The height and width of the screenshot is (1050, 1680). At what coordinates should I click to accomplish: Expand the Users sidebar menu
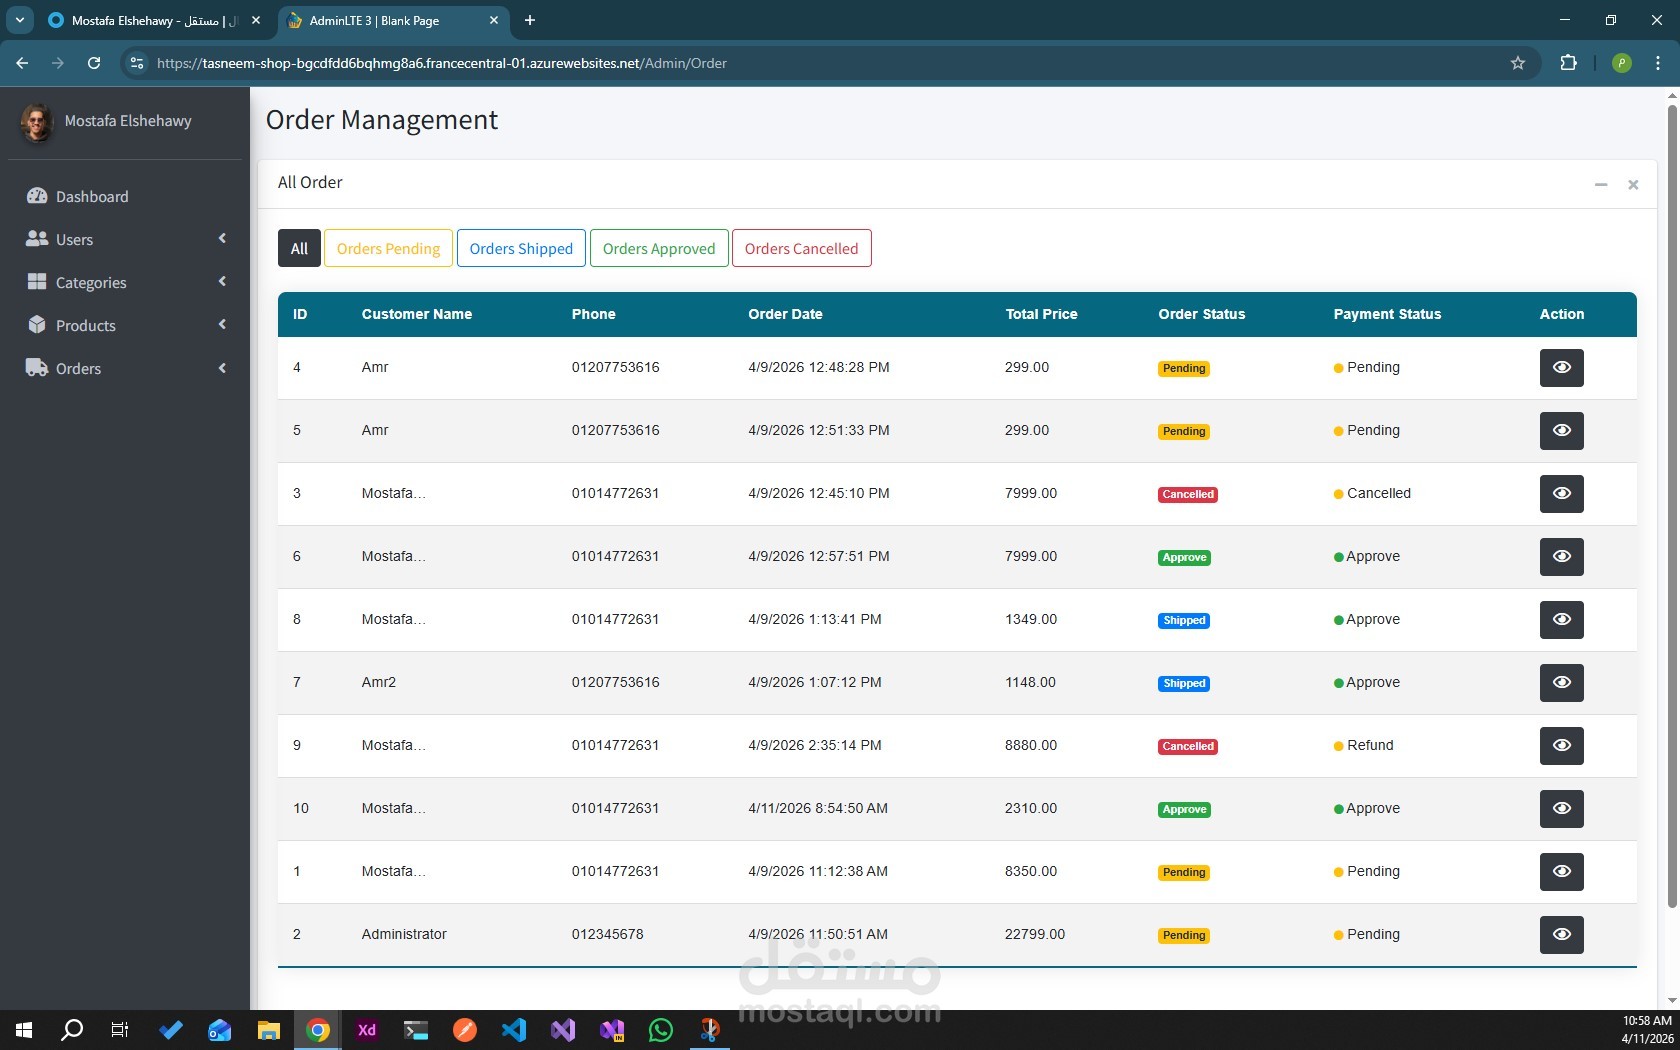tap(125, 239)
